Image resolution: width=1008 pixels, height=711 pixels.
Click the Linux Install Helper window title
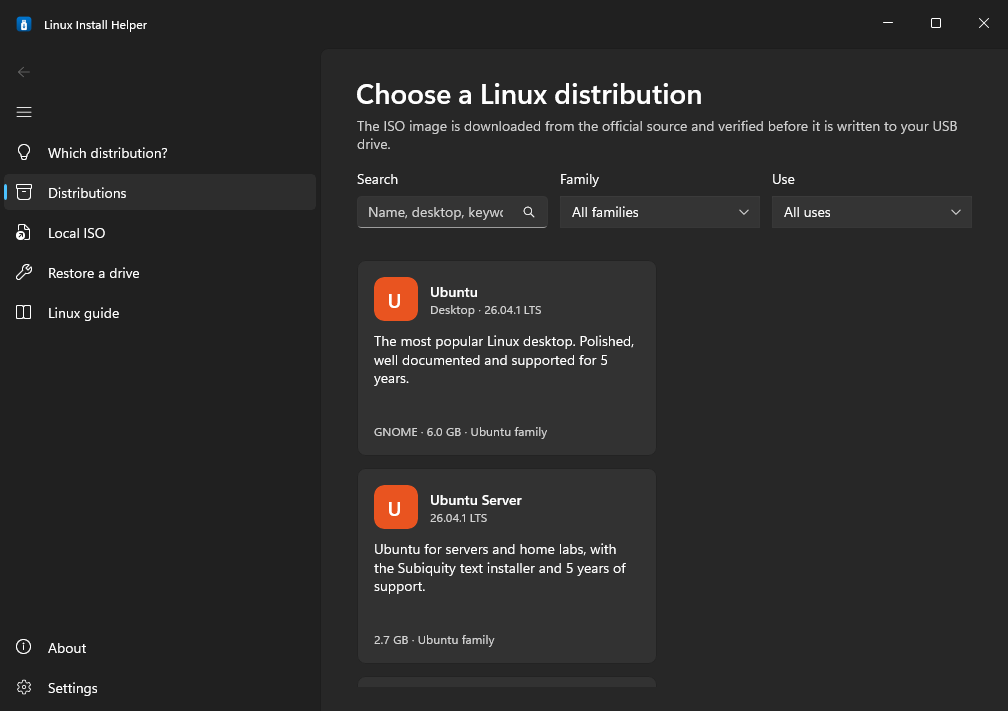pos(95,25)
